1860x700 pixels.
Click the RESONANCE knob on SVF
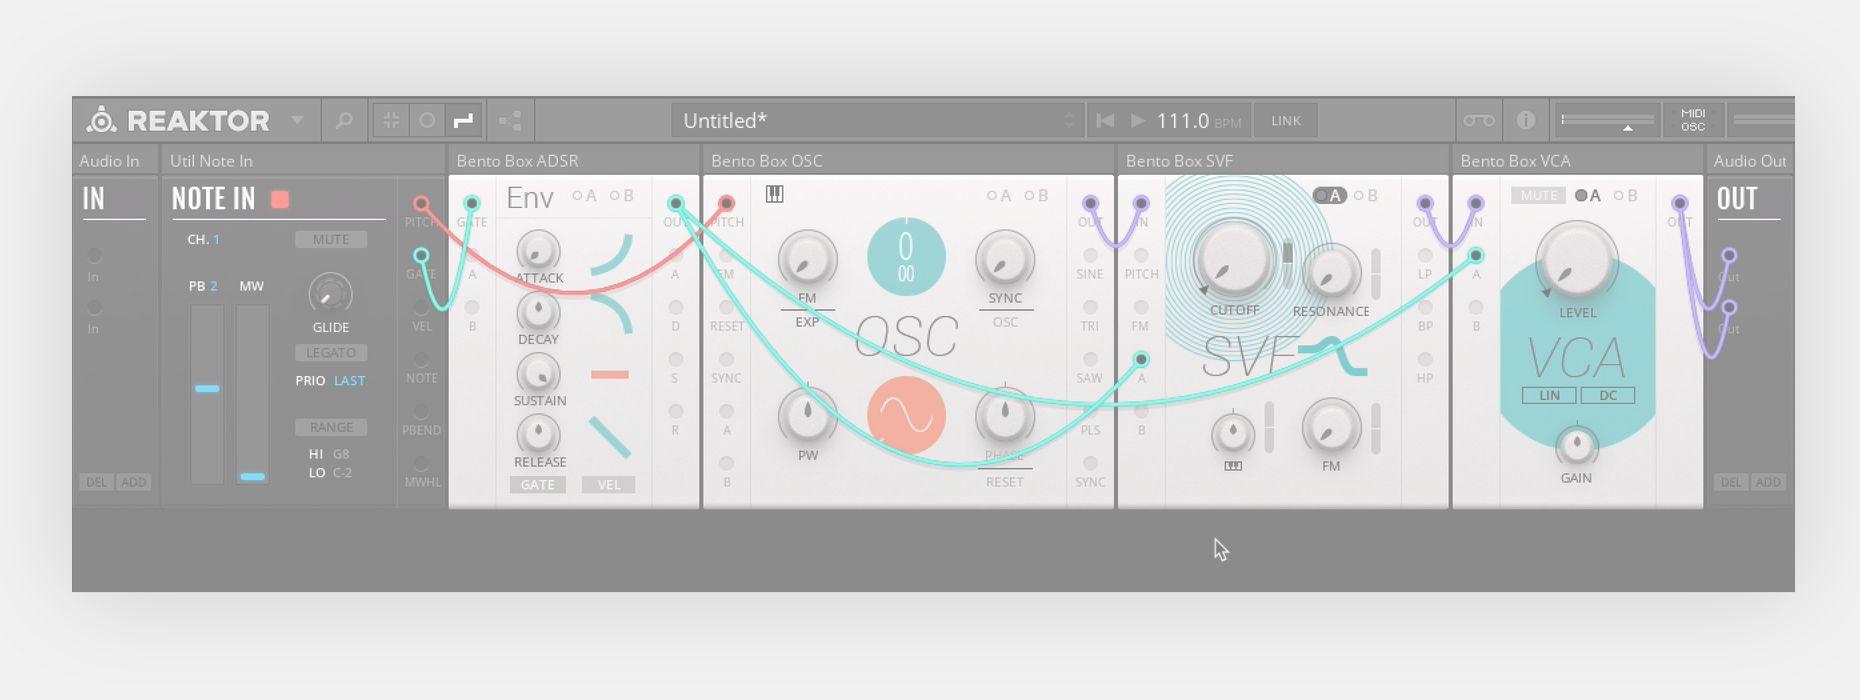coord(1330,272)
